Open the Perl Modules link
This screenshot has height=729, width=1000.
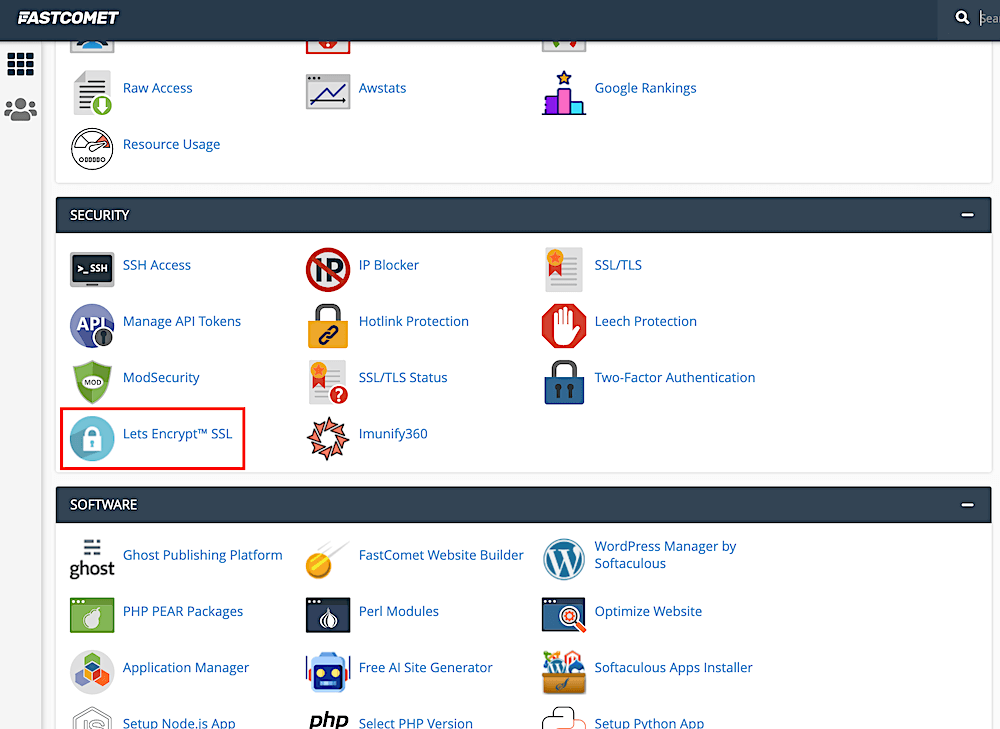399,611
